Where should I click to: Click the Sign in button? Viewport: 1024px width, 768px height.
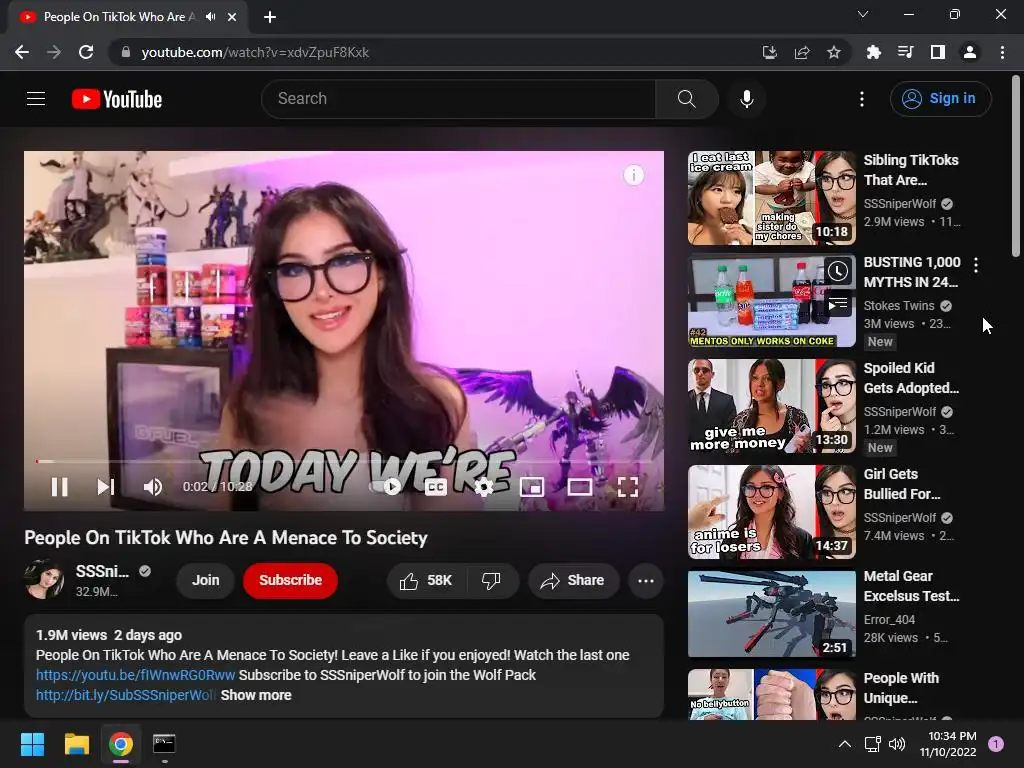pos(940,99)
